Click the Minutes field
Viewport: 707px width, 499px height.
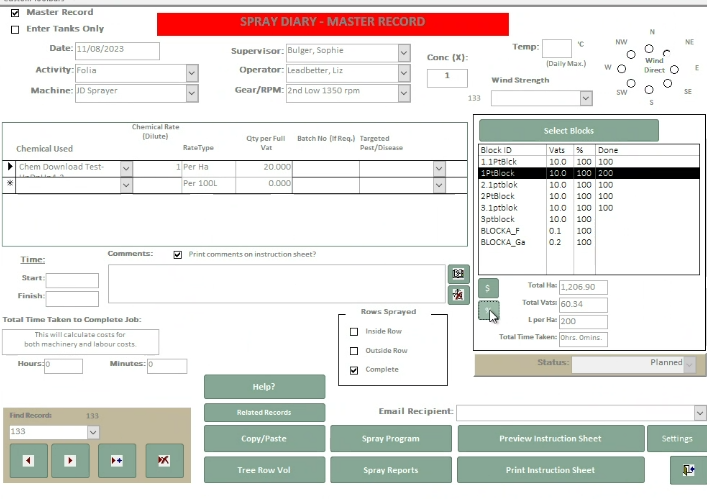pyautogui.click(x=167, y=366)
